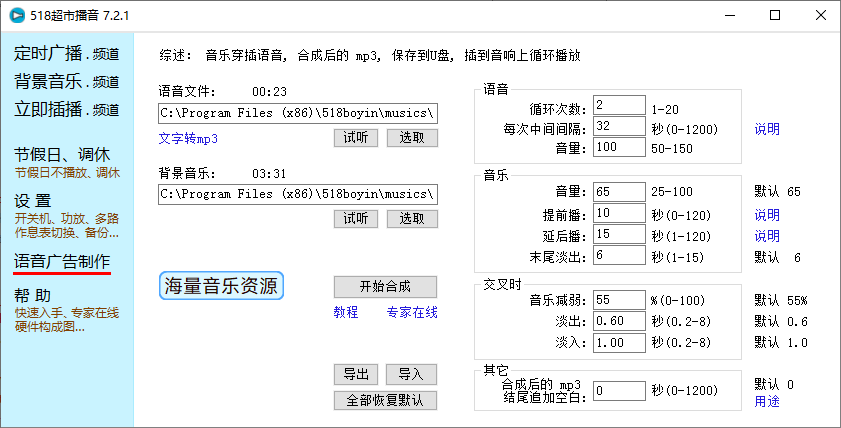Open 设置 section in sidebar

(33, 200)
